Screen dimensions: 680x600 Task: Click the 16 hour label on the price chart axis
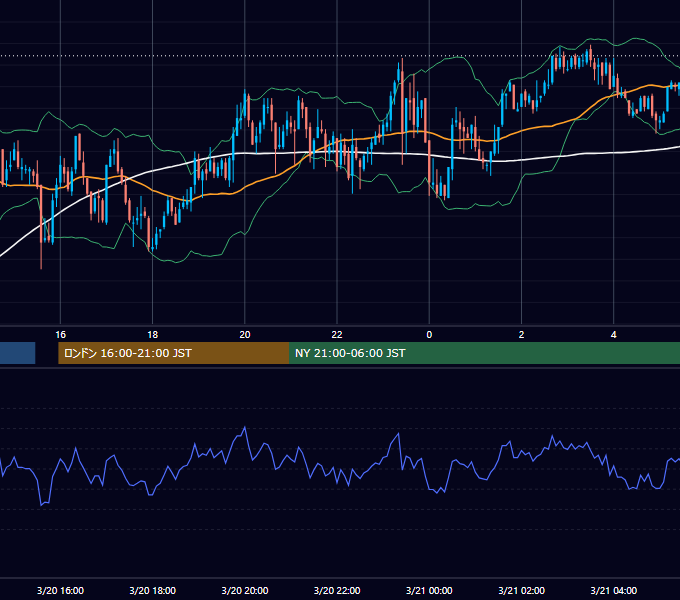tap(61, 335)
